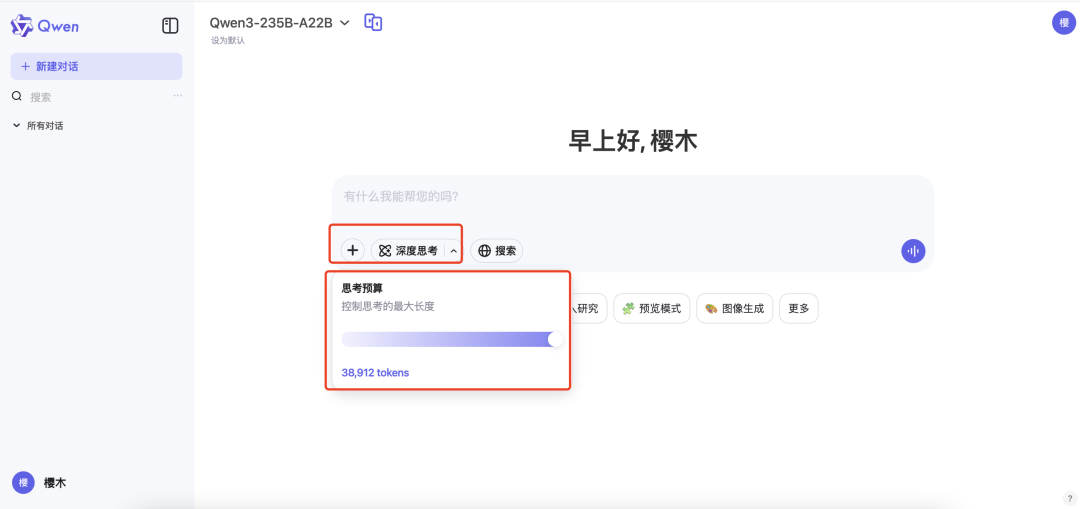Open the three-dot menu beside sidebar search
The height and width of the screenshot is (509, 1080).
pyautogui.click(x=178, y=96)
